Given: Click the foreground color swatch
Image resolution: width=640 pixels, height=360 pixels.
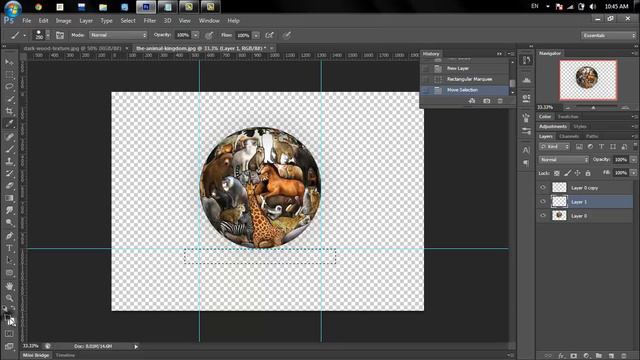Looking at the screenshot, I should (x=7, y=317).
